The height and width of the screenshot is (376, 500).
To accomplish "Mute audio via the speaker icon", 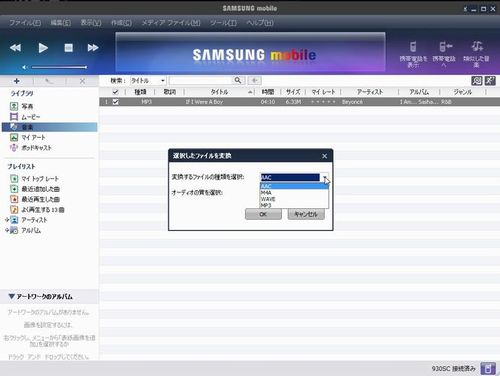I will [24, 67].
